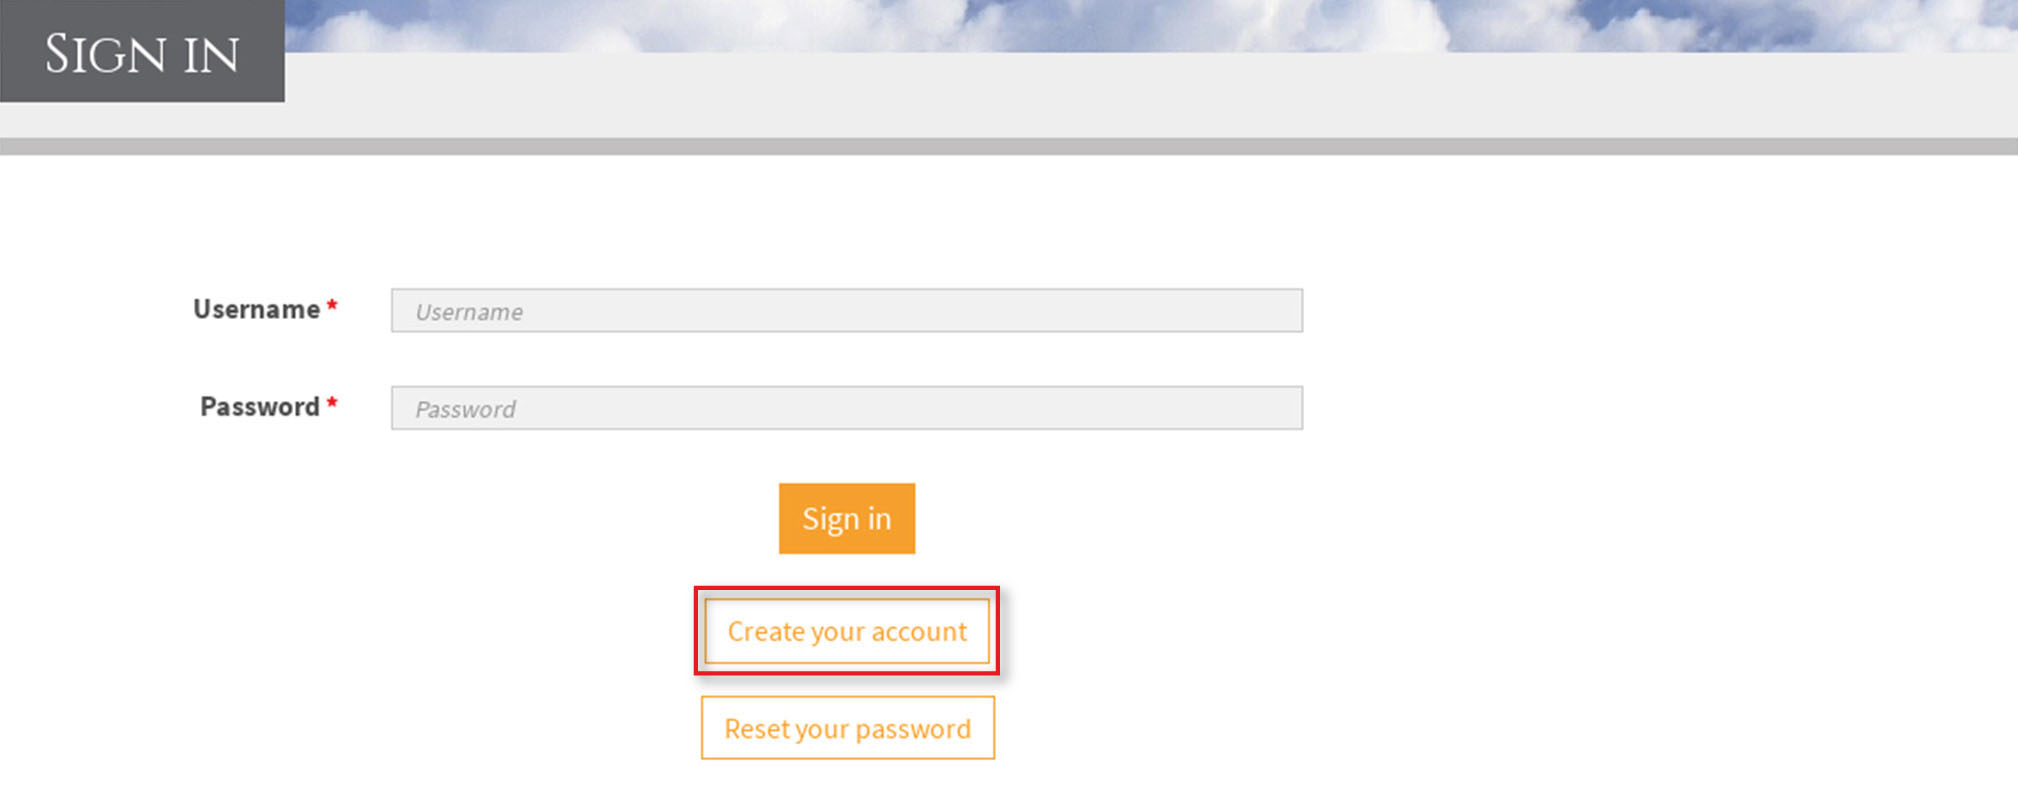Click the Username field label
This screenshot has width=2018, height=794.
(256, 310)
